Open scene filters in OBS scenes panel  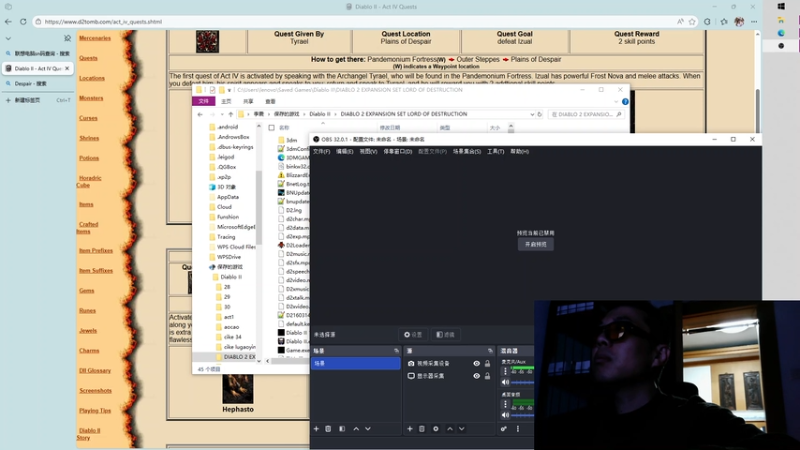coord(342,429)
